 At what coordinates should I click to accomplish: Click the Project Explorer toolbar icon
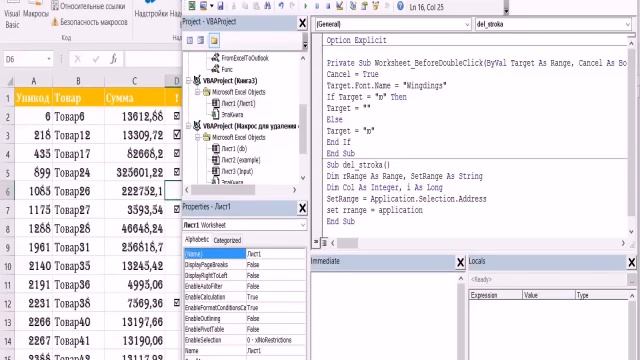coord(353,6)
